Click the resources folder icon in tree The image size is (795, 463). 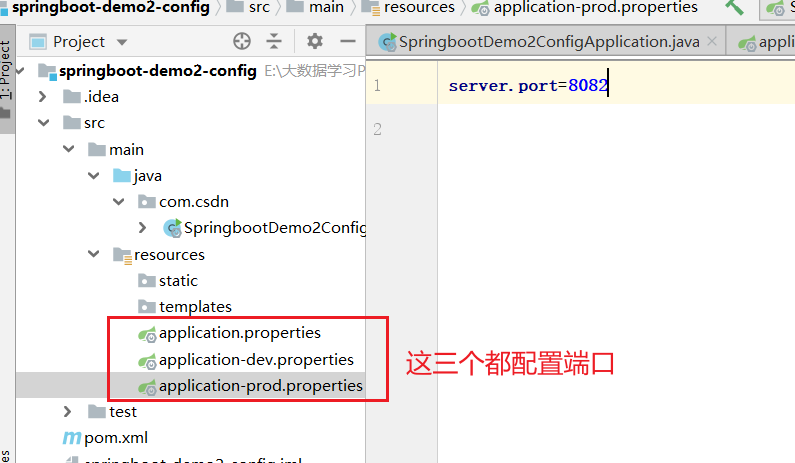tap(122, 255)
